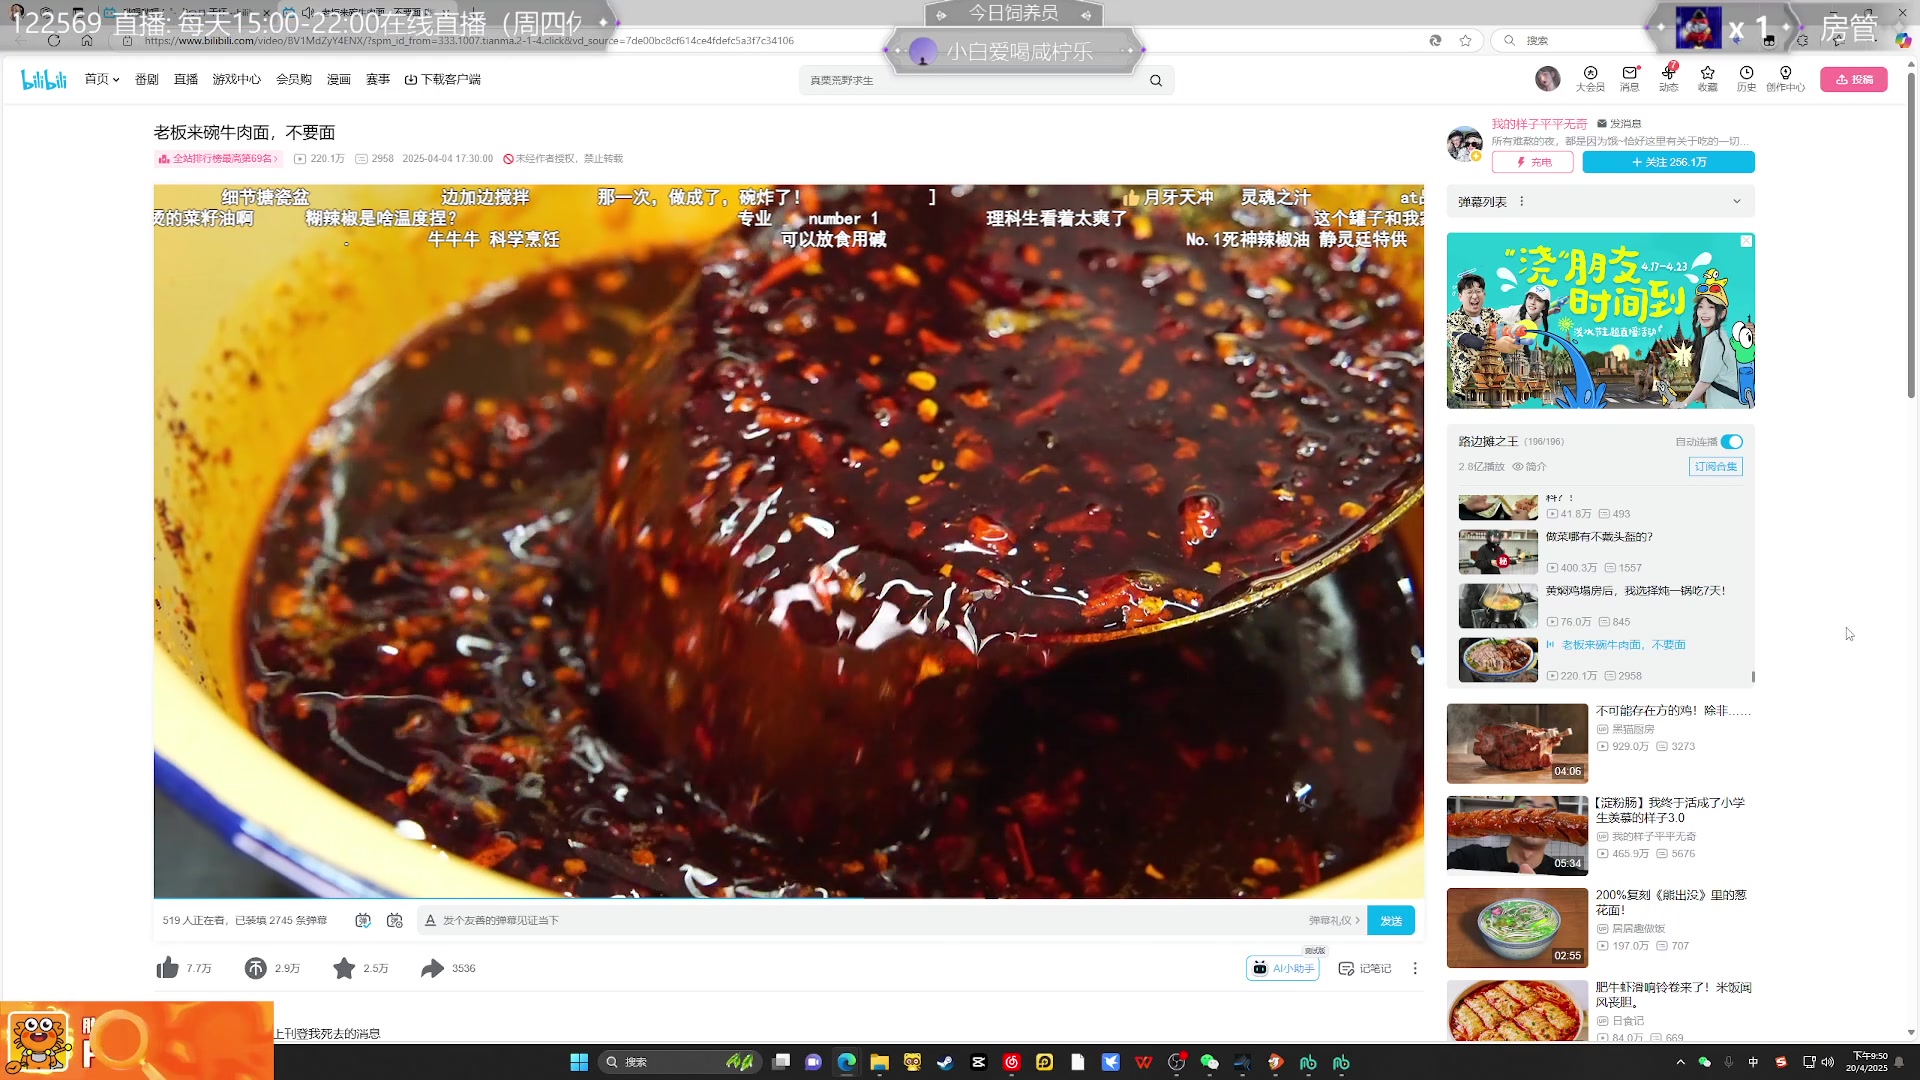Go to 番剧 in navigation bar
The image size is (1920, 1080).
(147, 79)
